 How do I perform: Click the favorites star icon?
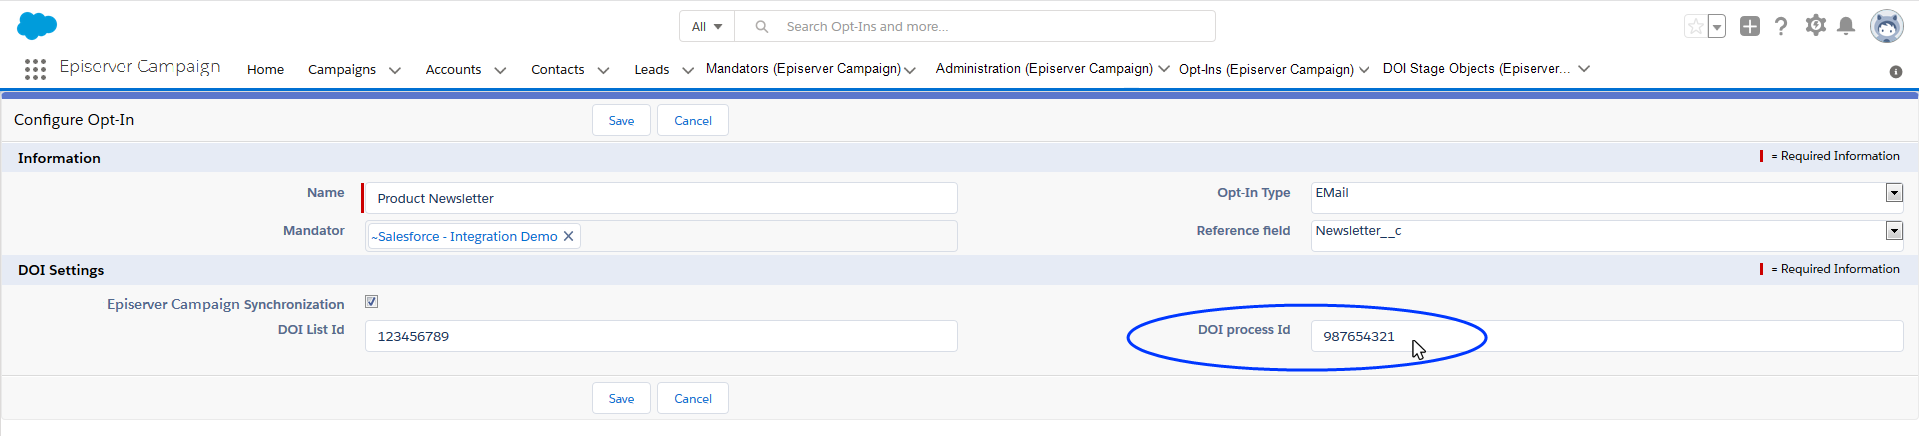tap(1695, 27)
